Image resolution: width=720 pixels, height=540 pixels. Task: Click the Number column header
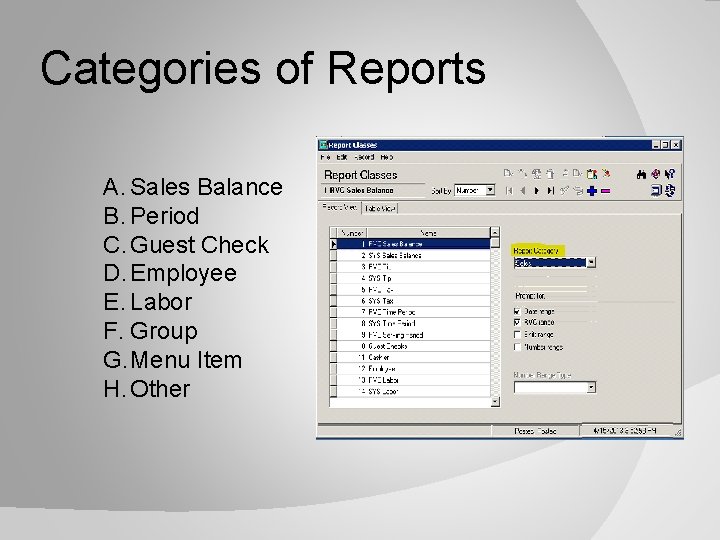[x=352, y=233]
